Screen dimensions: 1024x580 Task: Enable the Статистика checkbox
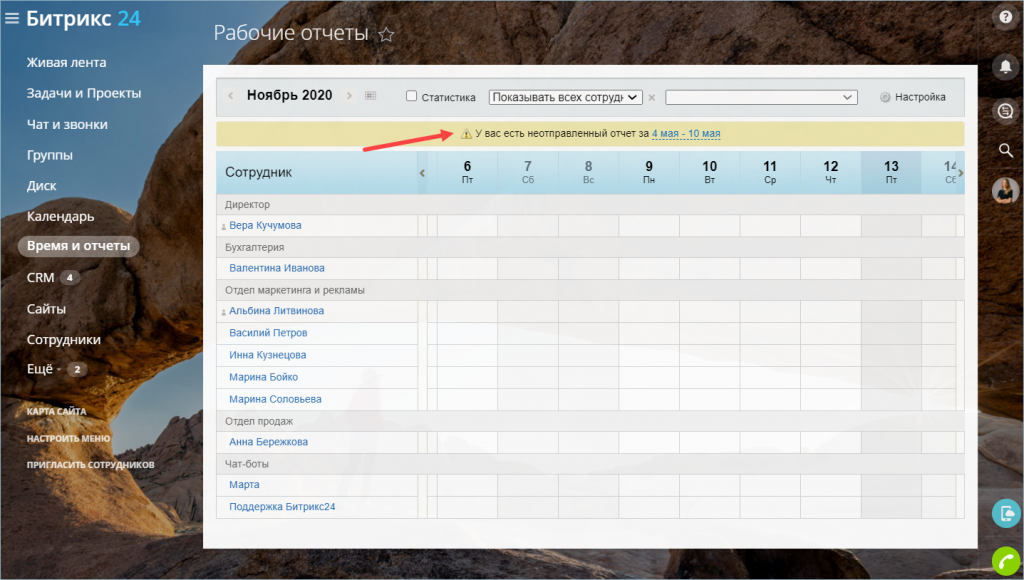(411, 96)
